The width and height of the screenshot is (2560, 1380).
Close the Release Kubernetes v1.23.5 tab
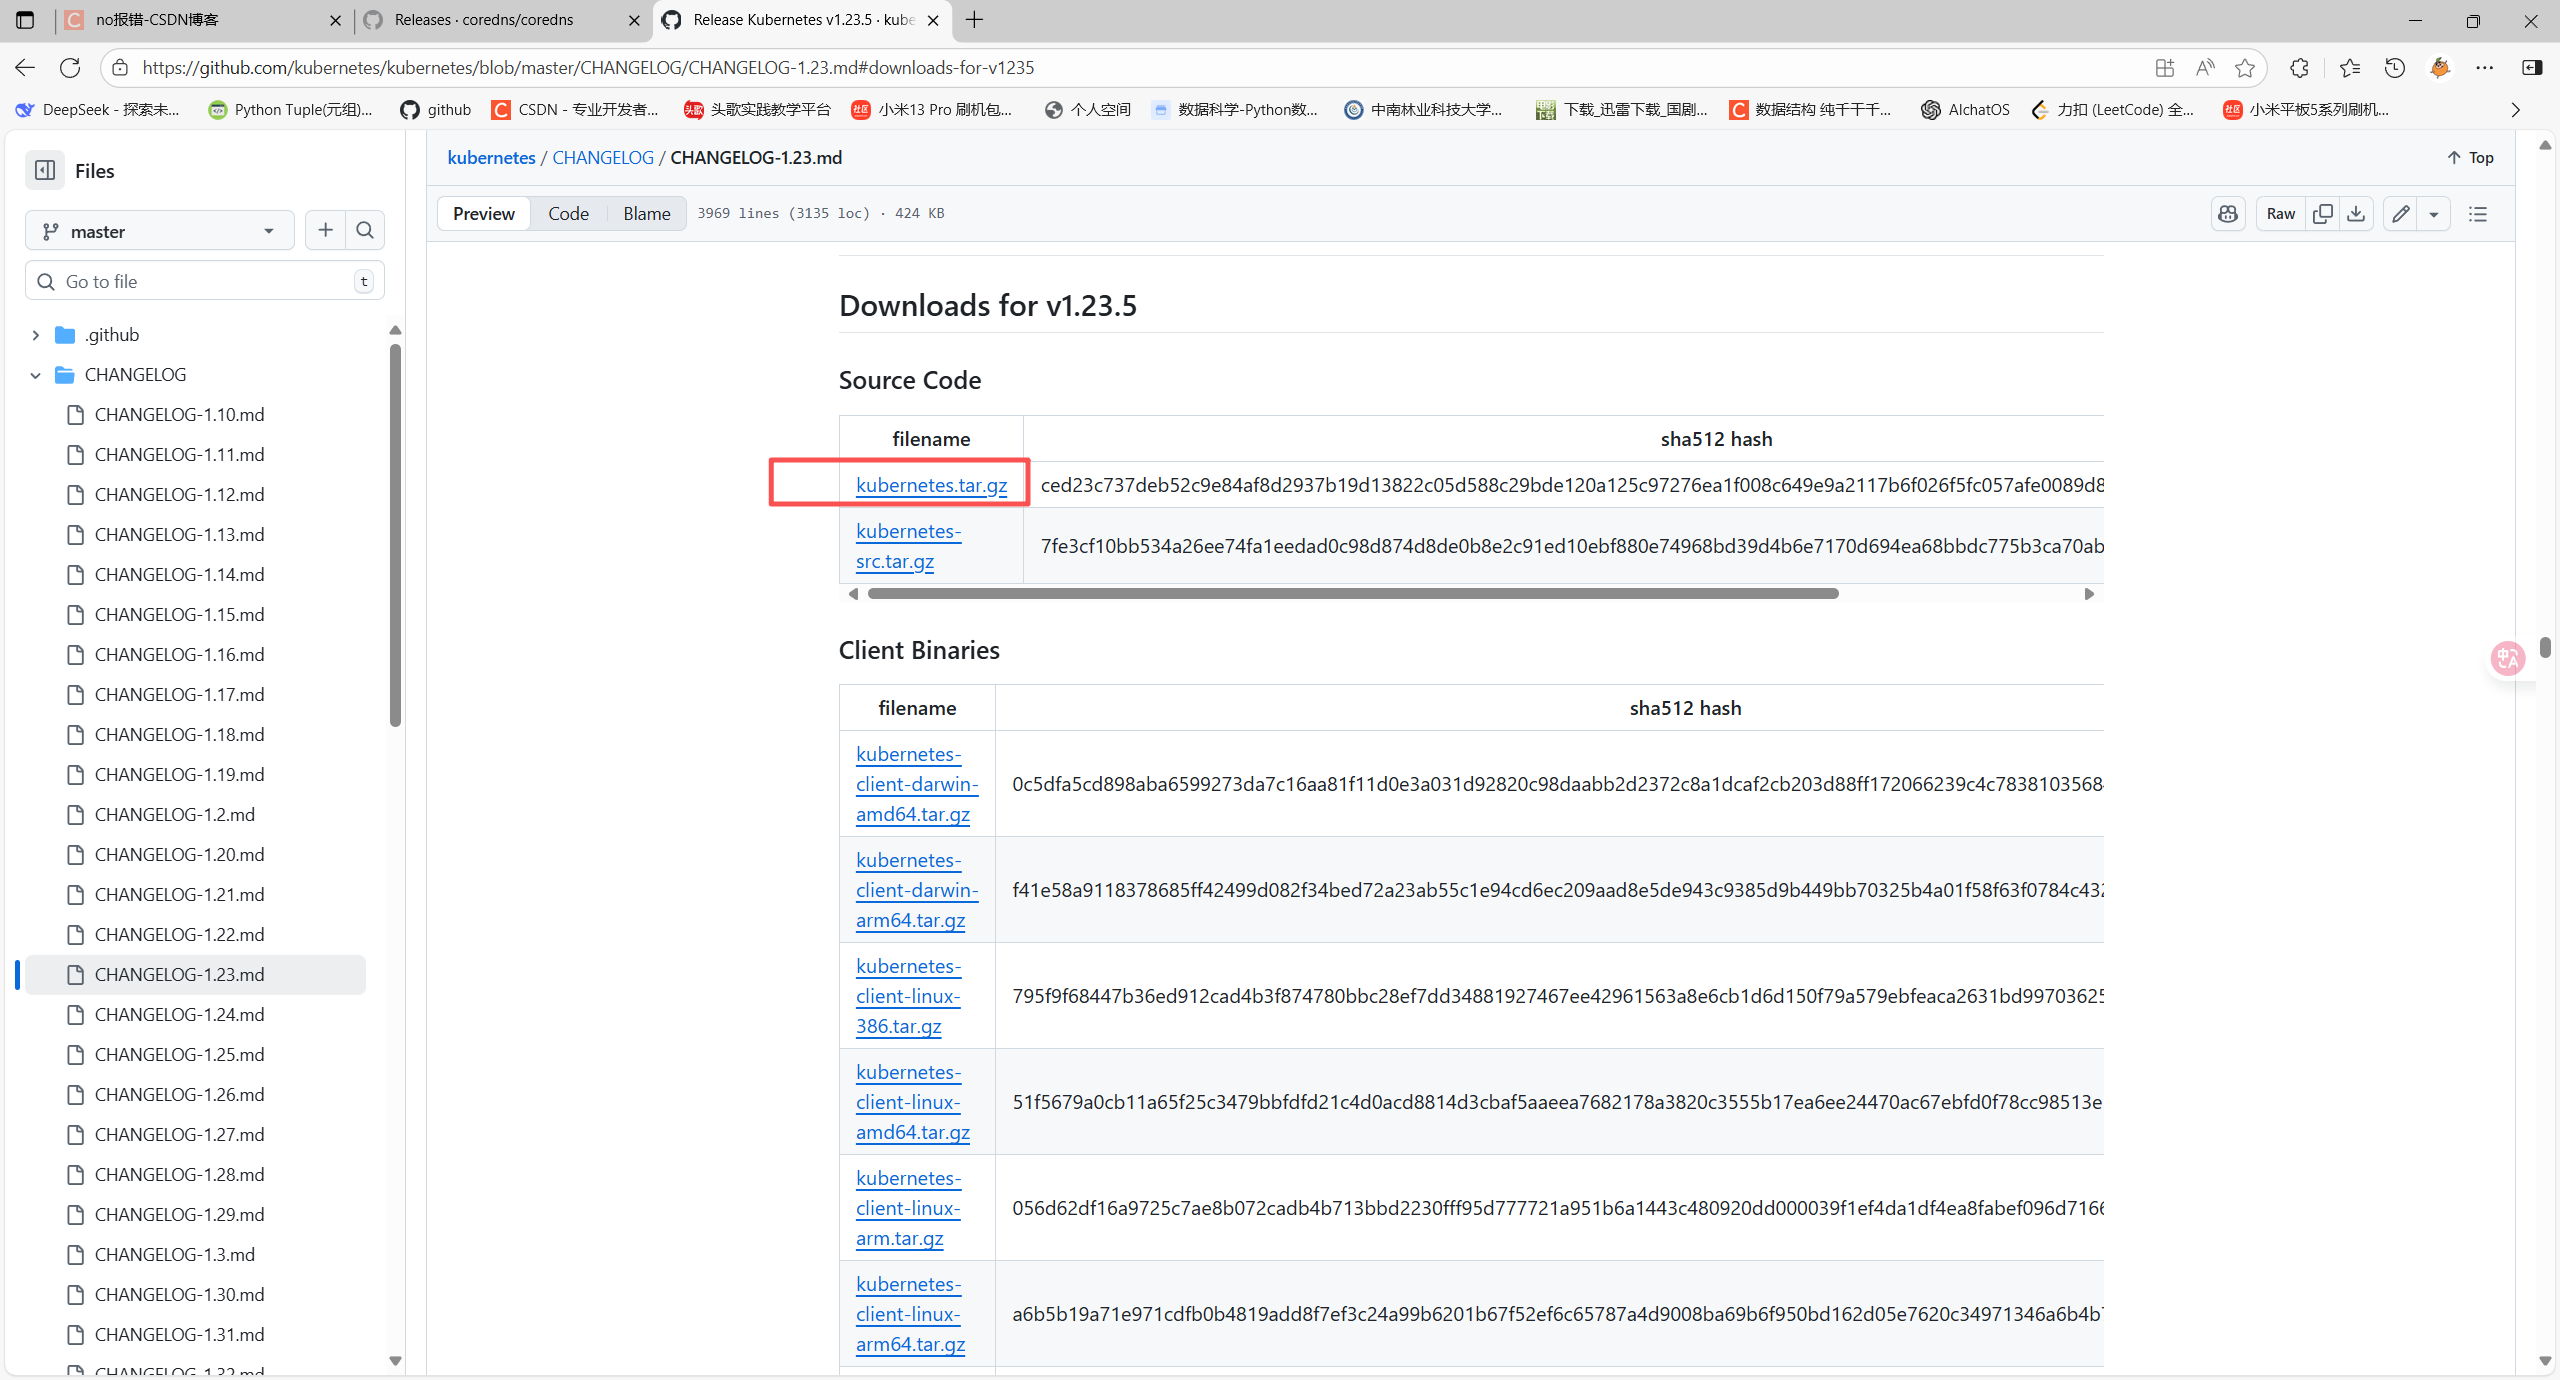pyautogui.click(x=933, y=20)
